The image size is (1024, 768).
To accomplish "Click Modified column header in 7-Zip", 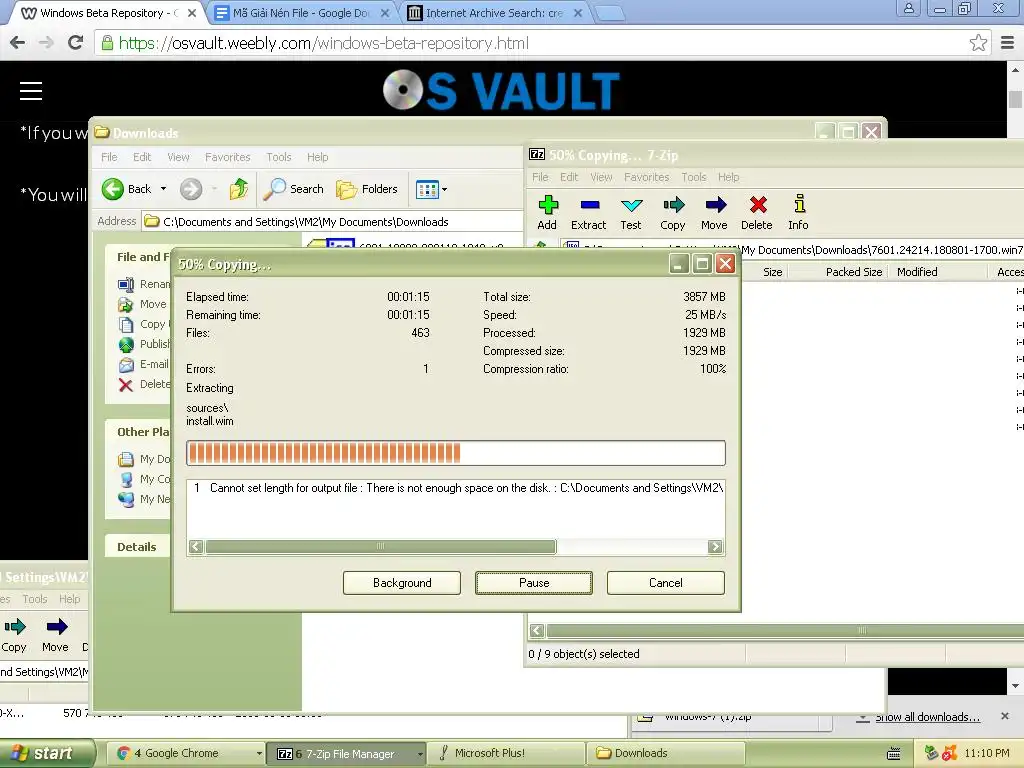I will point(937,272).
